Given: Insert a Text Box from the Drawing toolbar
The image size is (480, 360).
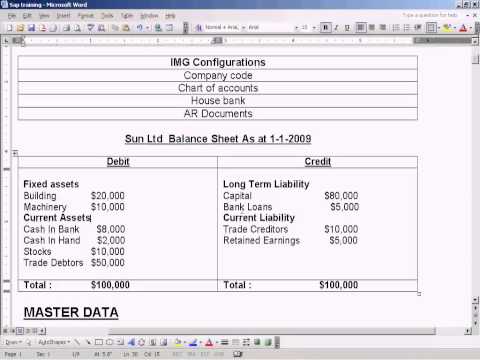Looking at the screenshot, I should (120, 342).
